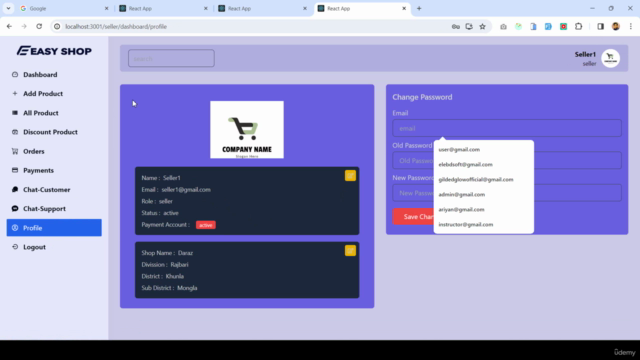Click the Logout arrow icon
The height and width of the screenshot is (360, 640).
pos(15,247)
